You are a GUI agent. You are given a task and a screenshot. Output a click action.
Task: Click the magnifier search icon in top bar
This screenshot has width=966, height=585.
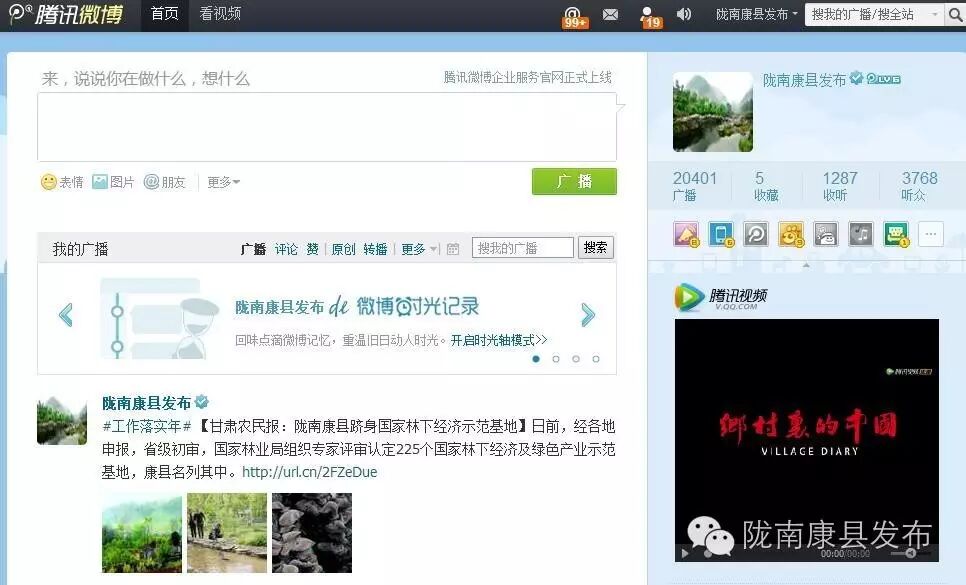point(956,15)
